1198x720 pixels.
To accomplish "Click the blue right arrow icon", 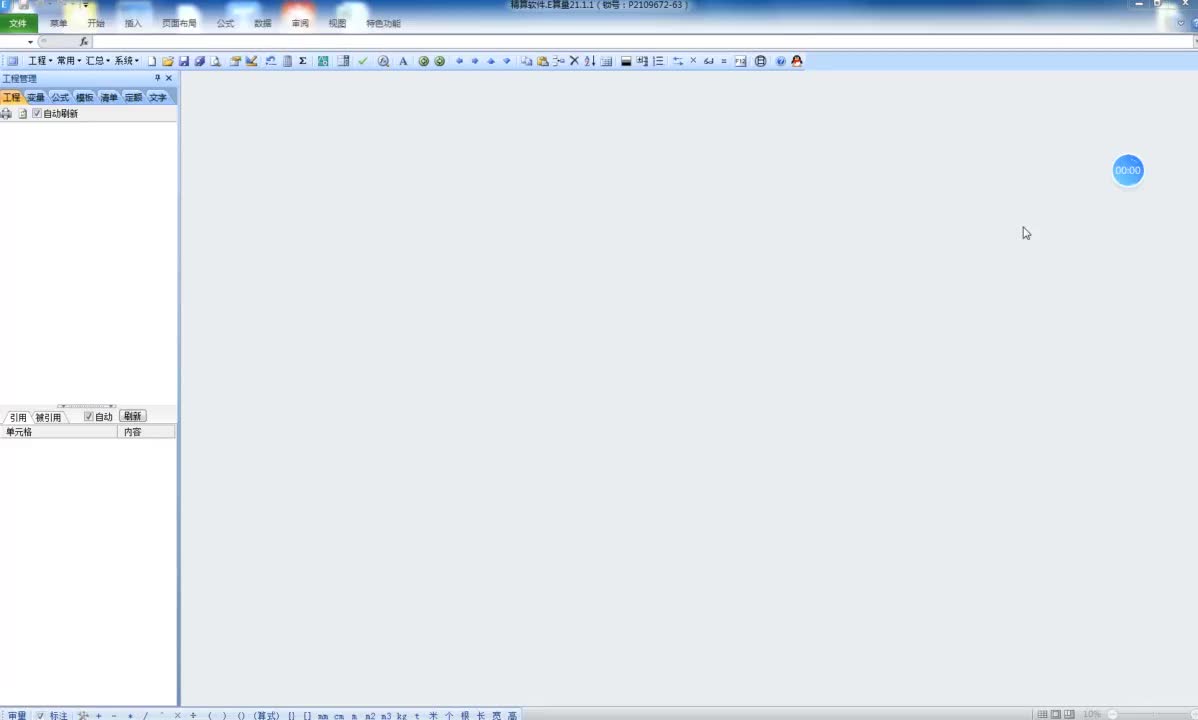I will pyautogui.click(x=475, y=61).
